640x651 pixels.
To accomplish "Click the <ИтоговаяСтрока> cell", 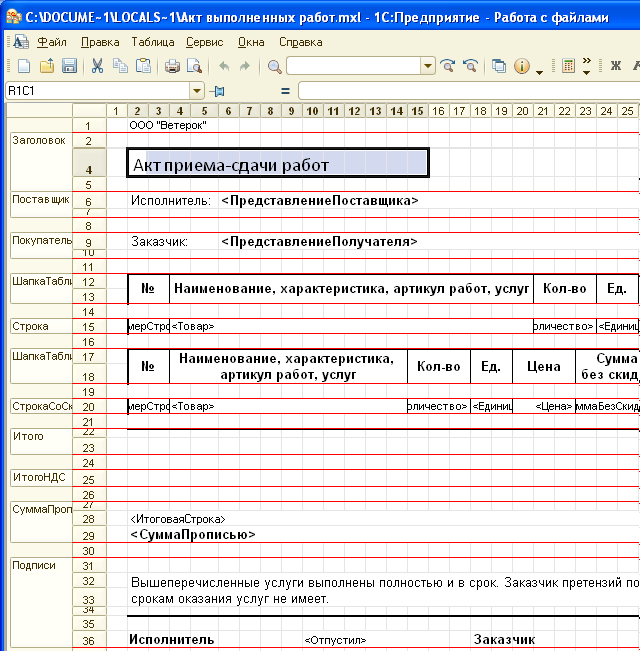I will tap(178, 519).
